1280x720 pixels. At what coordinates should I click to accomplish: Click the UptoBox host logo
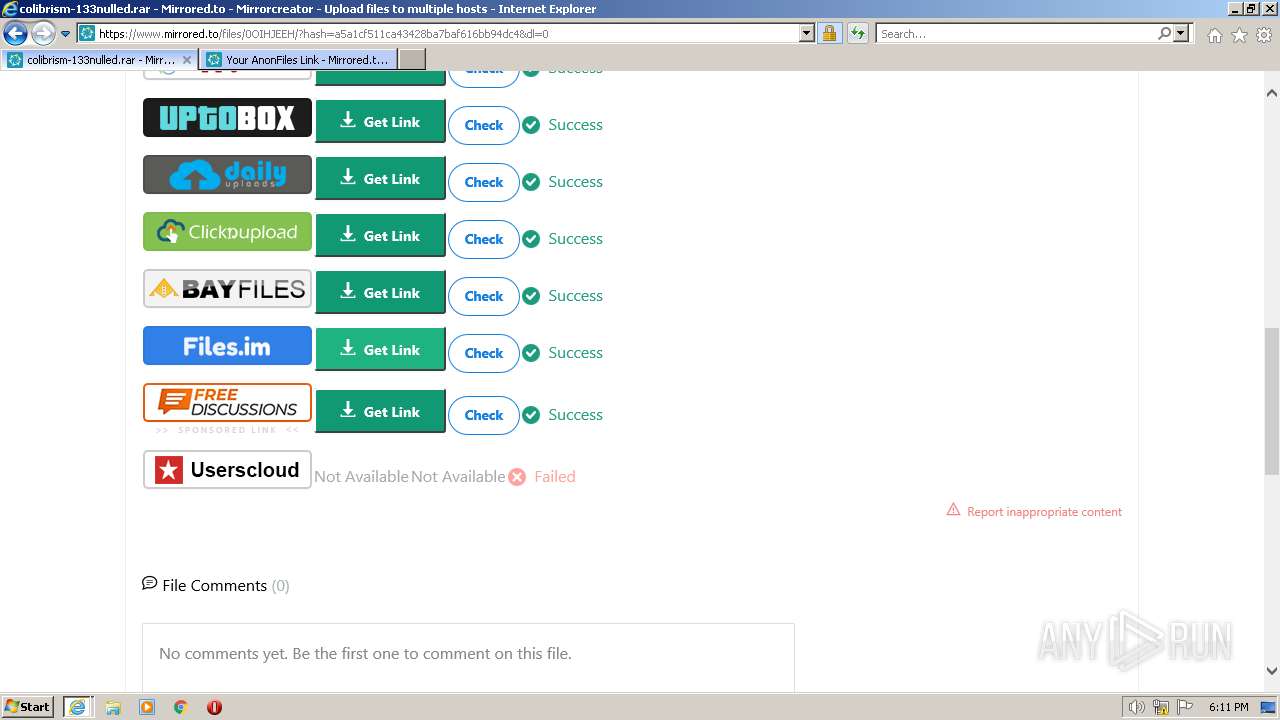(227, 118)
